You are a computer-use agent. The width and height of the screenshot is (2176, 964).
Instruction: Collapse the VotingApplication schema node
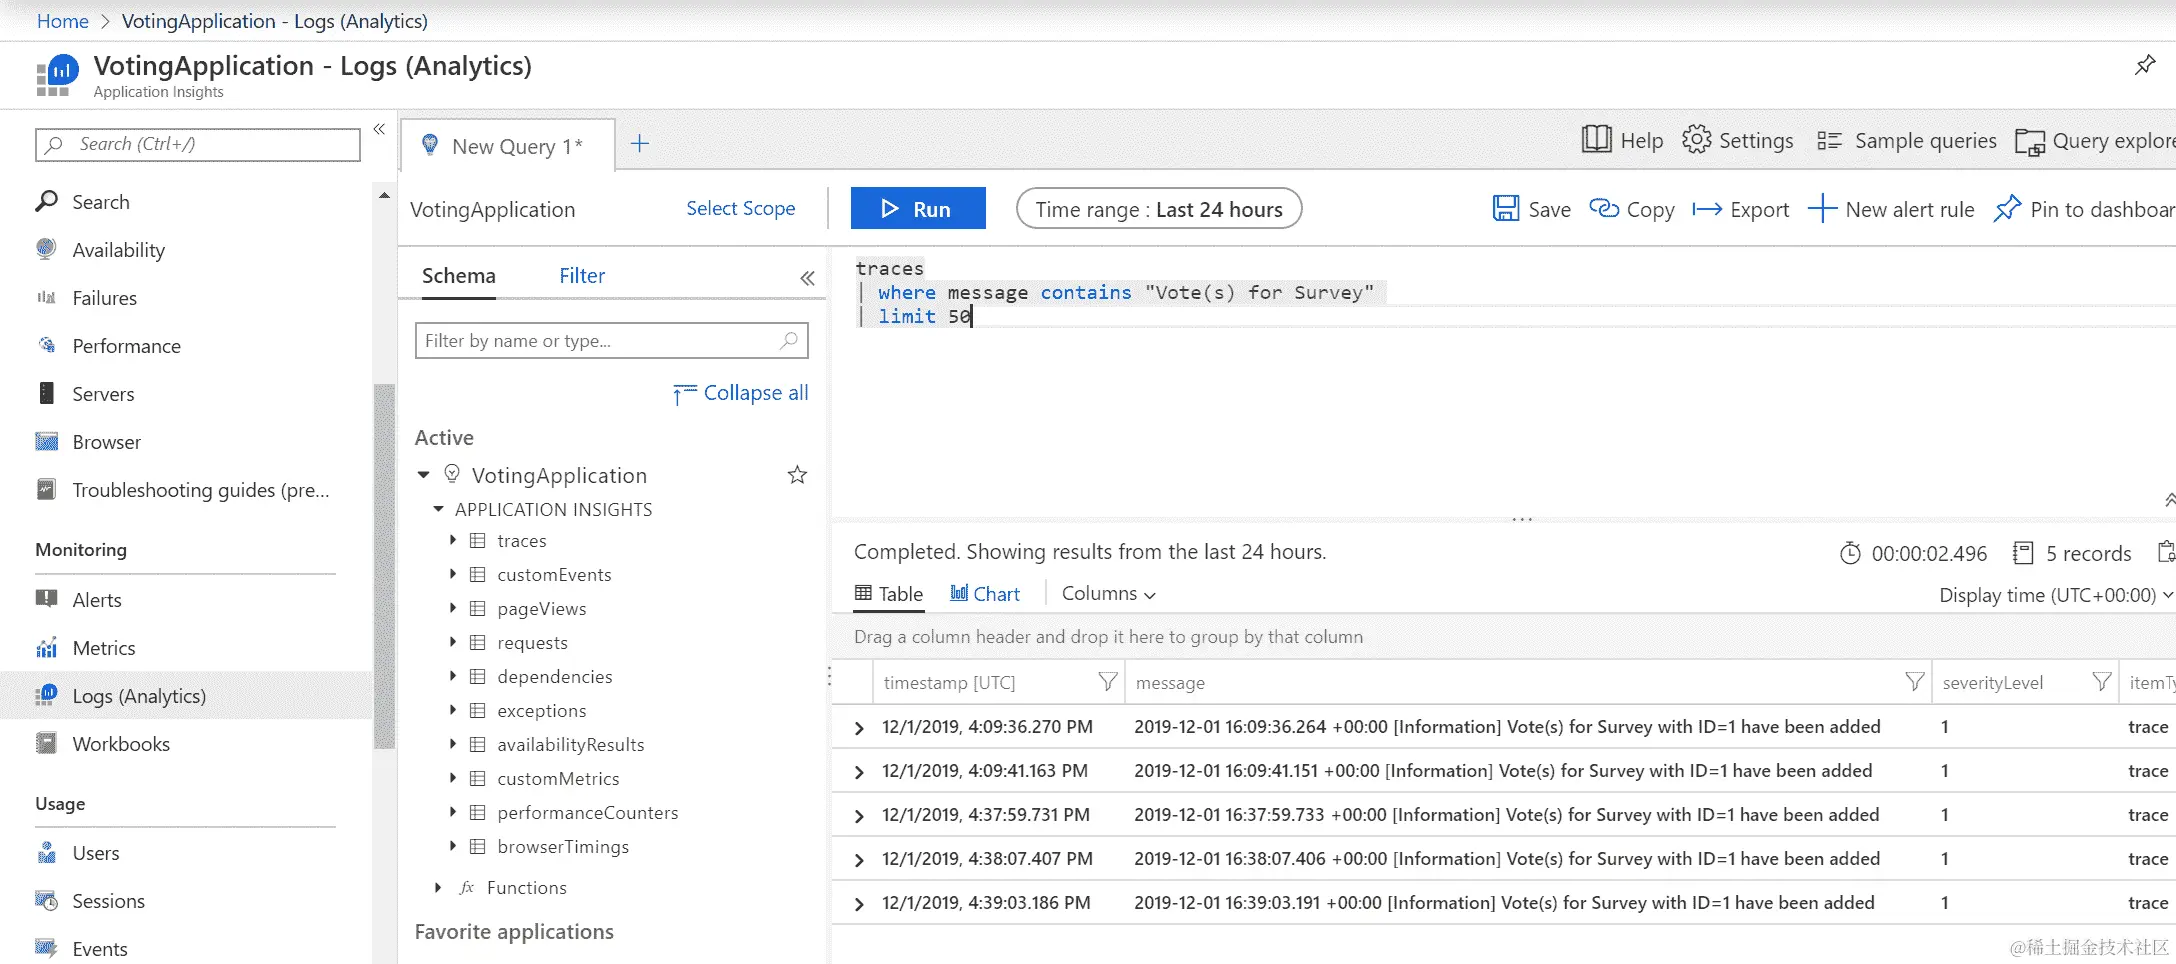coord(423,475)
